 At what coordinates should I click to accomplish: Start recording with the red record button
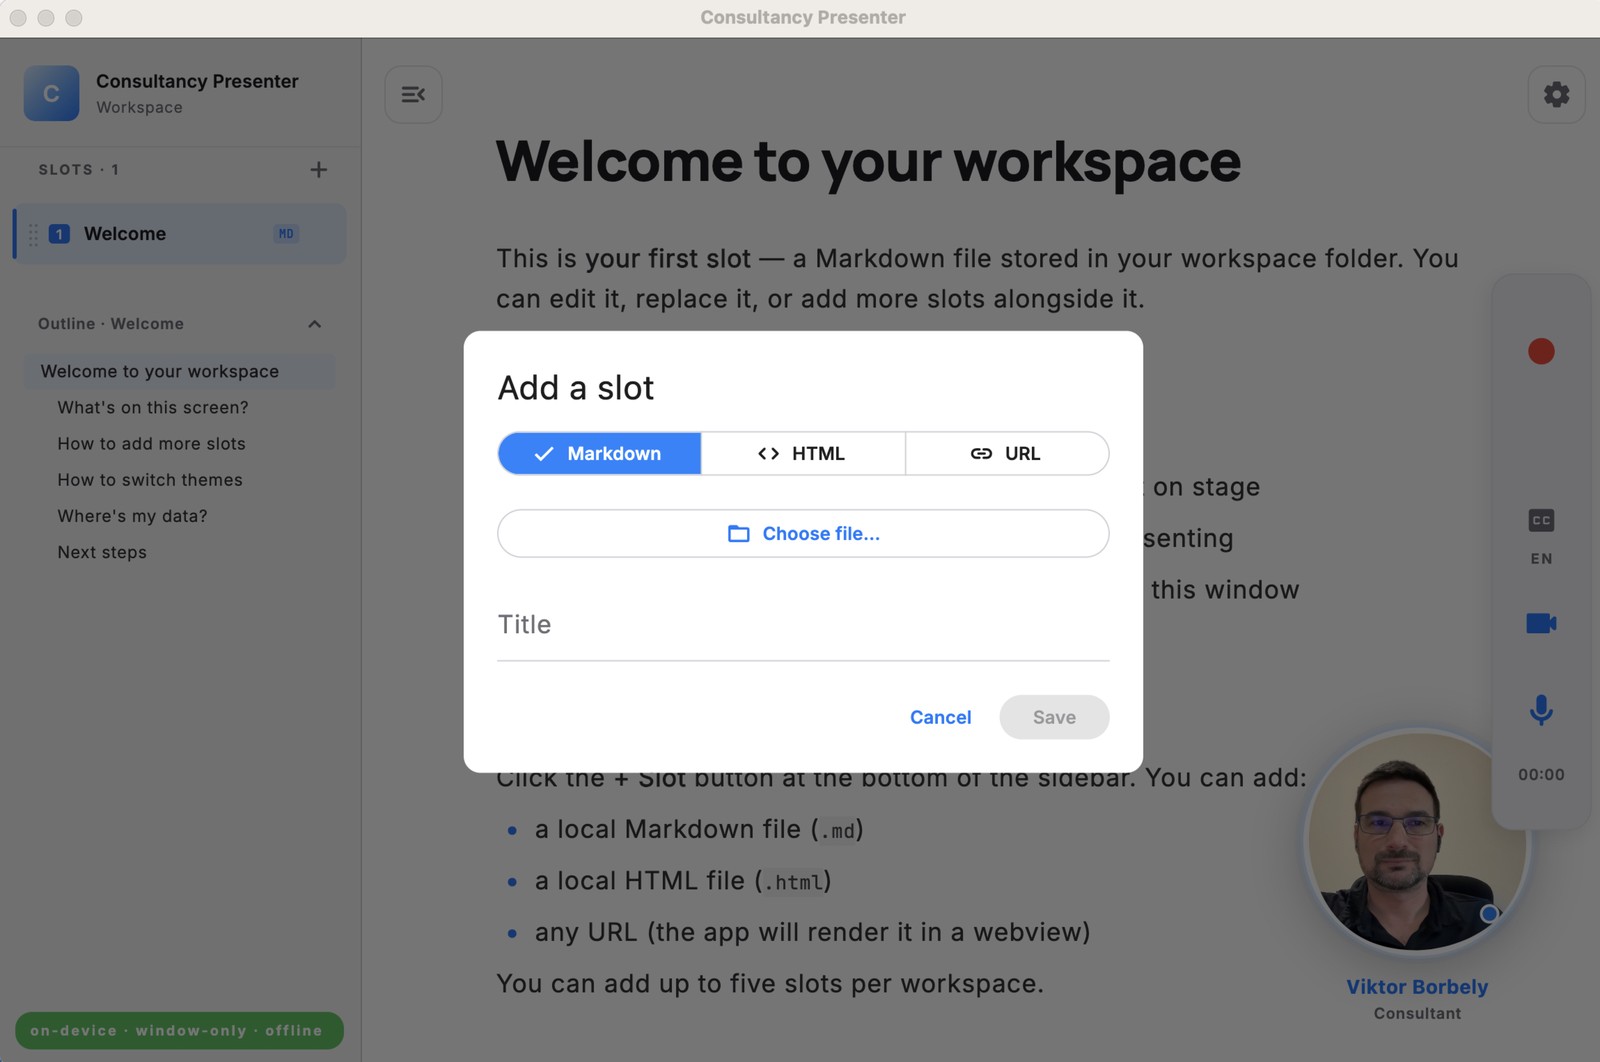tap(1540, 352)
